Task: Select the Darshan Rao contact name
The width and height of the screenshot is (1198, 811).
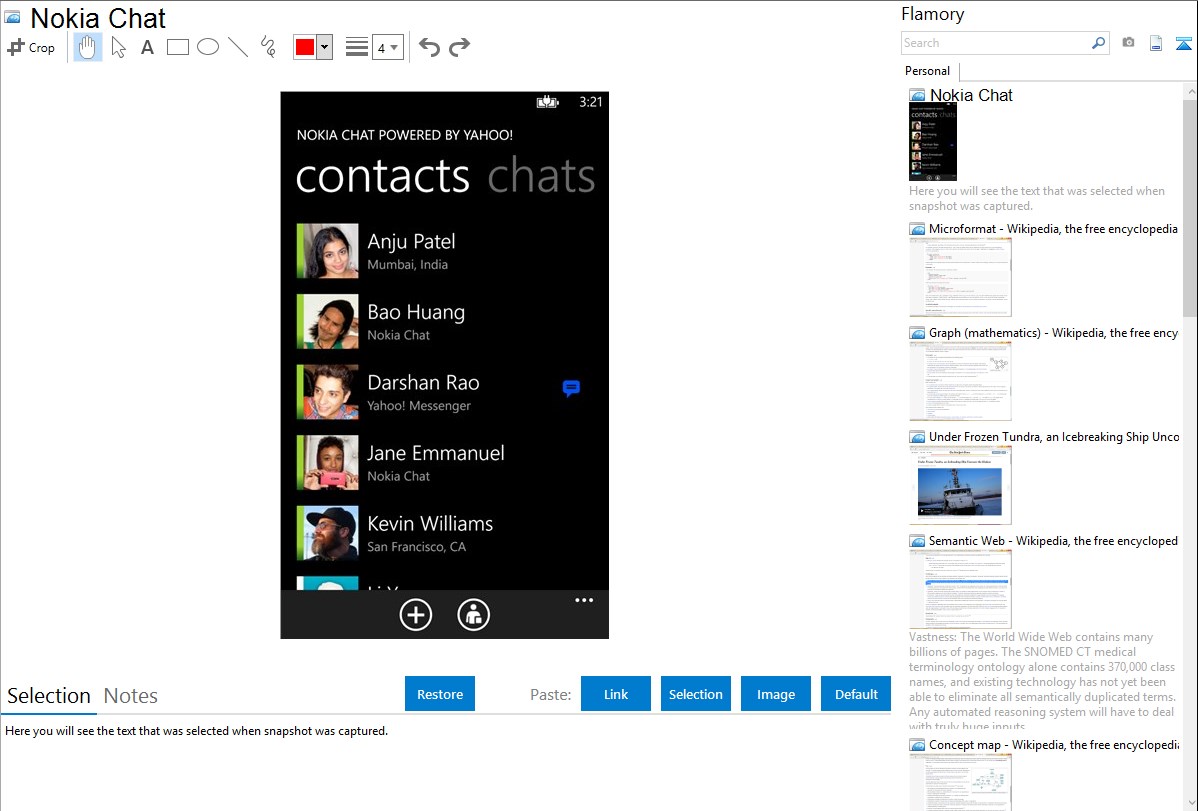Action: point(423,383)
